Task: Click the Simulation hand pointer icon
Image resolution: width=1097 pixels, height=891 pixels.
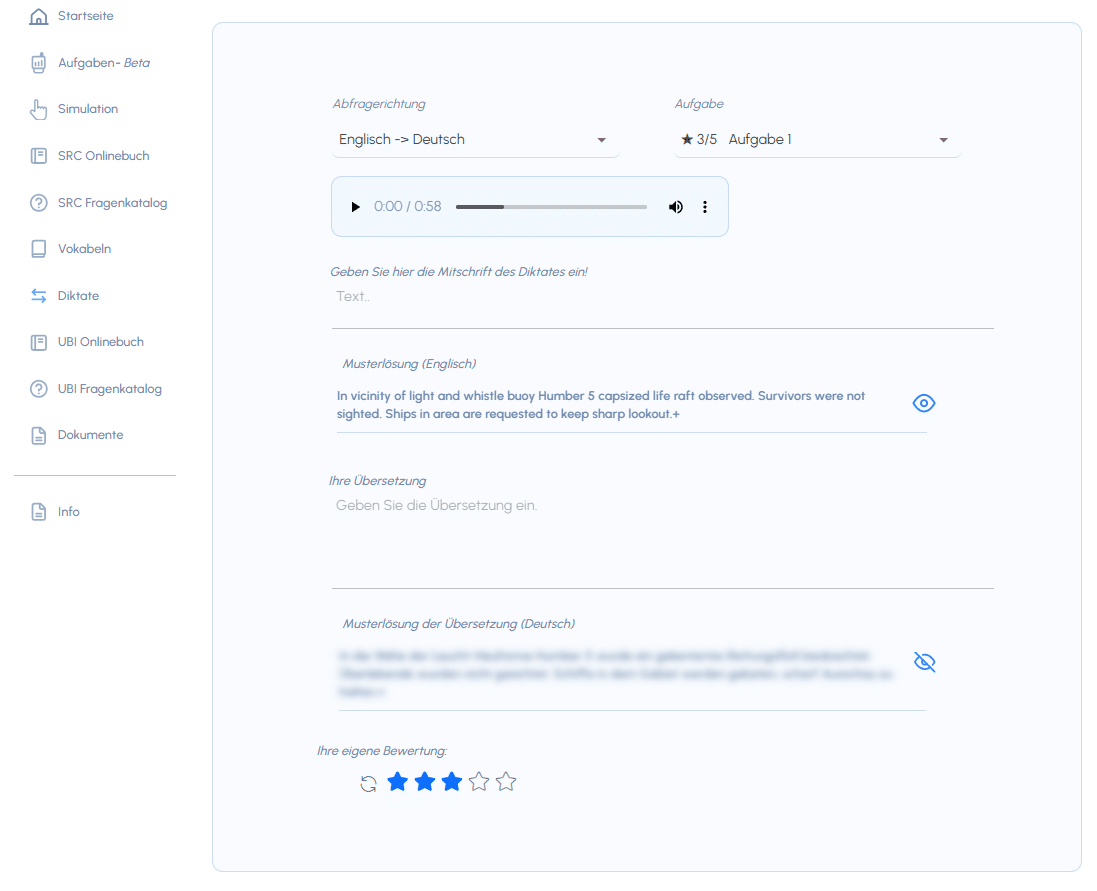Action: coord(39,109)
